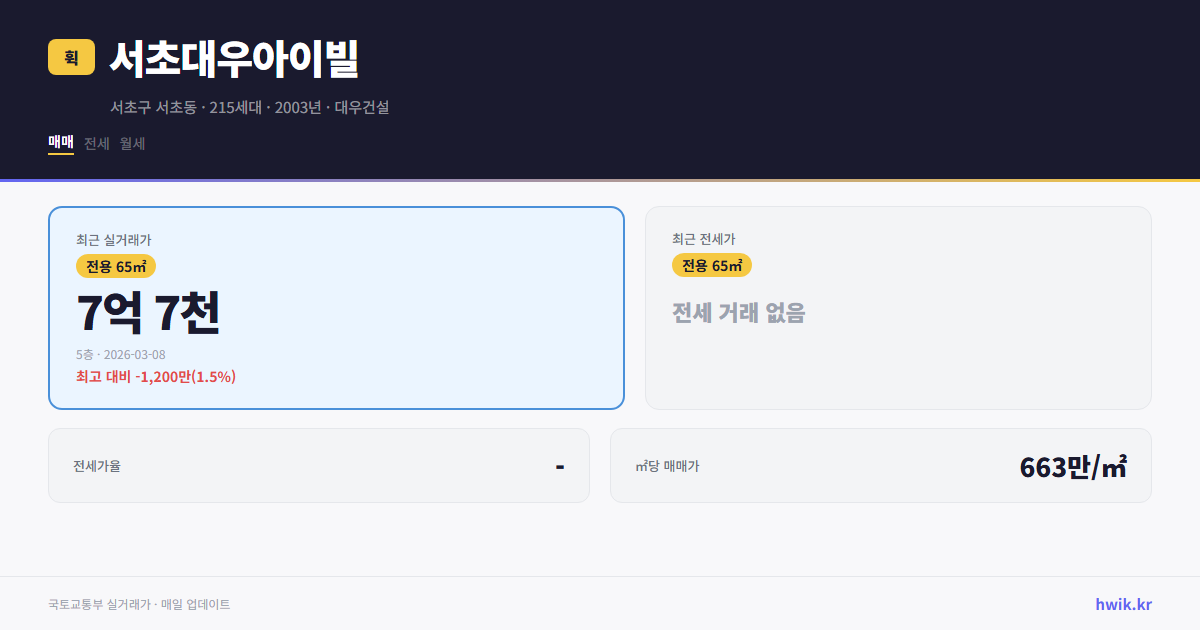Viewport: 1200px width, 630px height.
Task: Open the 최근 전세가 card
Action: pos(898,307)
